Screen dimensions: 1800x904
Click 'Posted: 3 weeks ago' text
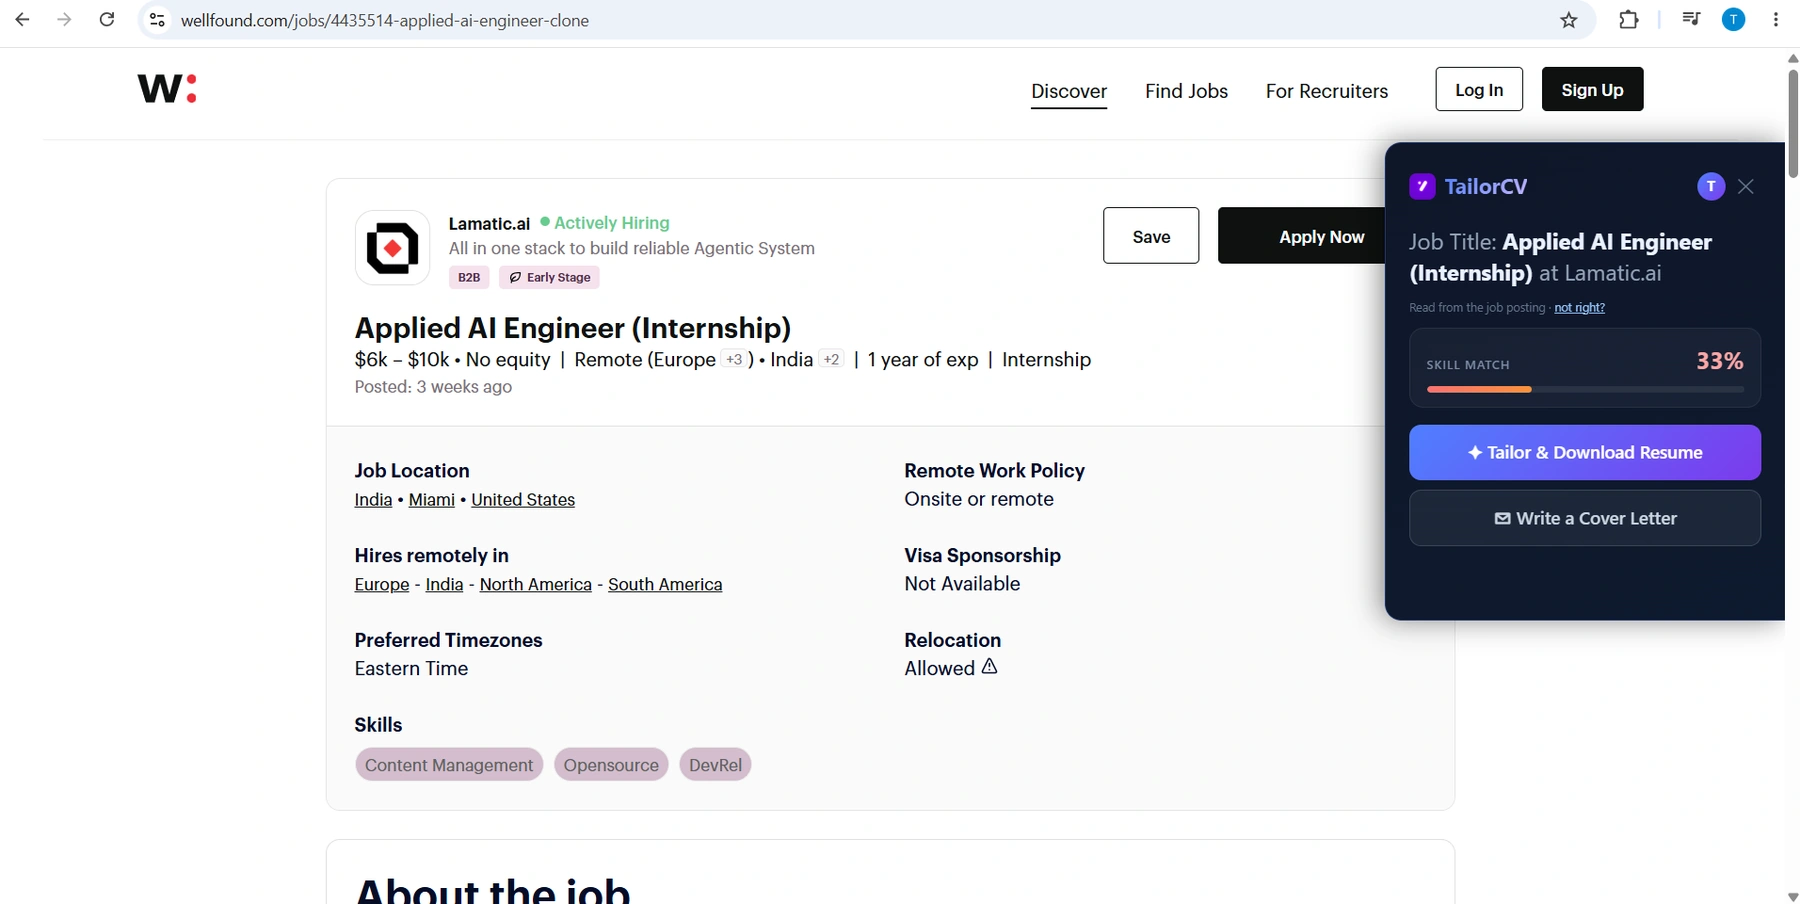(433, 387)
